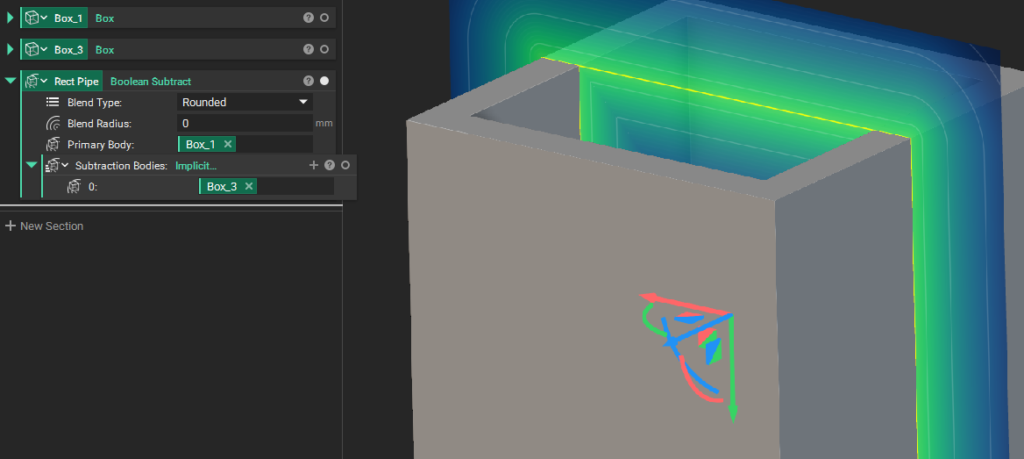
Task: Toggle visibility of the Rect Pipe block
Action: (x=324, y=81)
